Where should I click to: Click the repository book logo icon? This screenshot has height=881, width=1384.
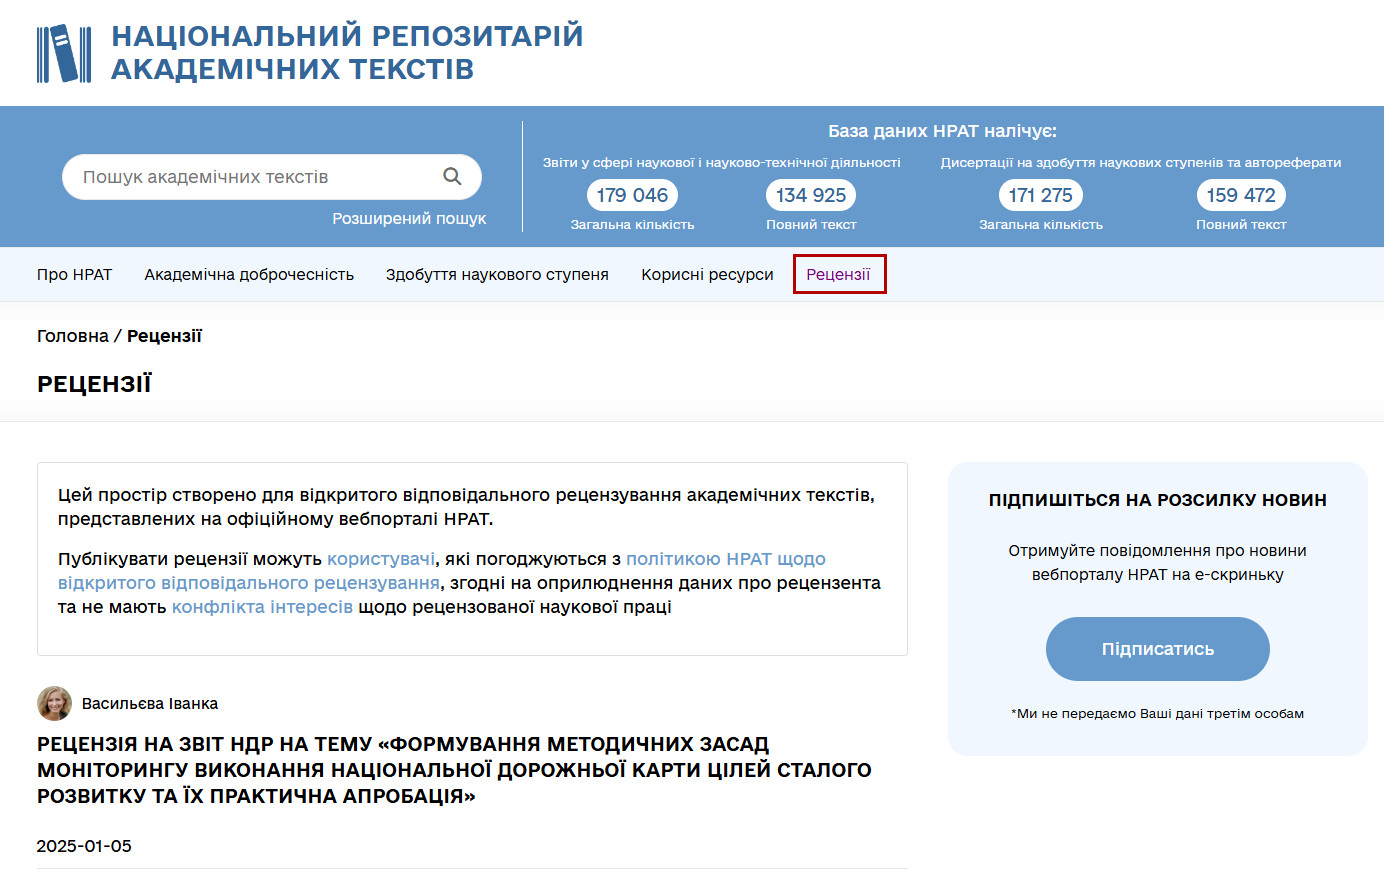point(64,53)
